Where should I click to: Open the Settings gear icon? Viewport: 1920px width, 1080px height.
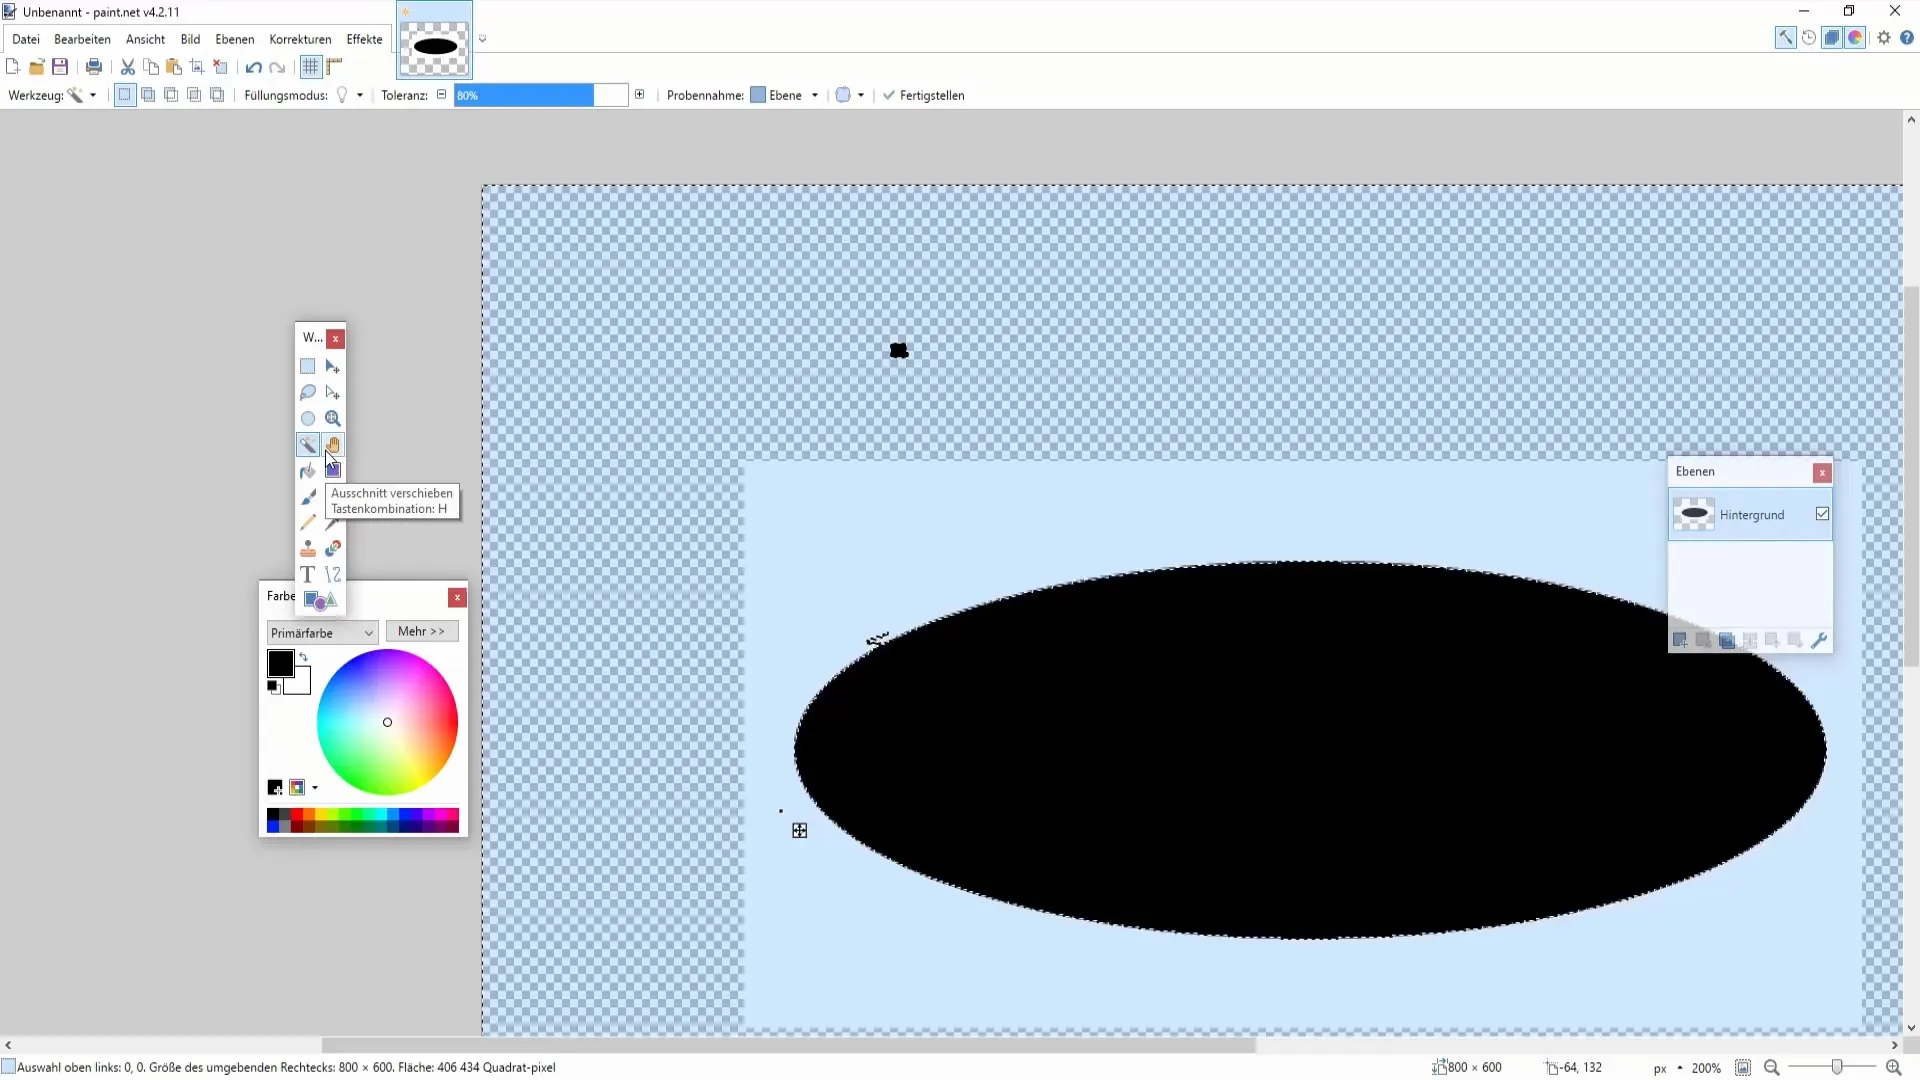pos(1884,38)
